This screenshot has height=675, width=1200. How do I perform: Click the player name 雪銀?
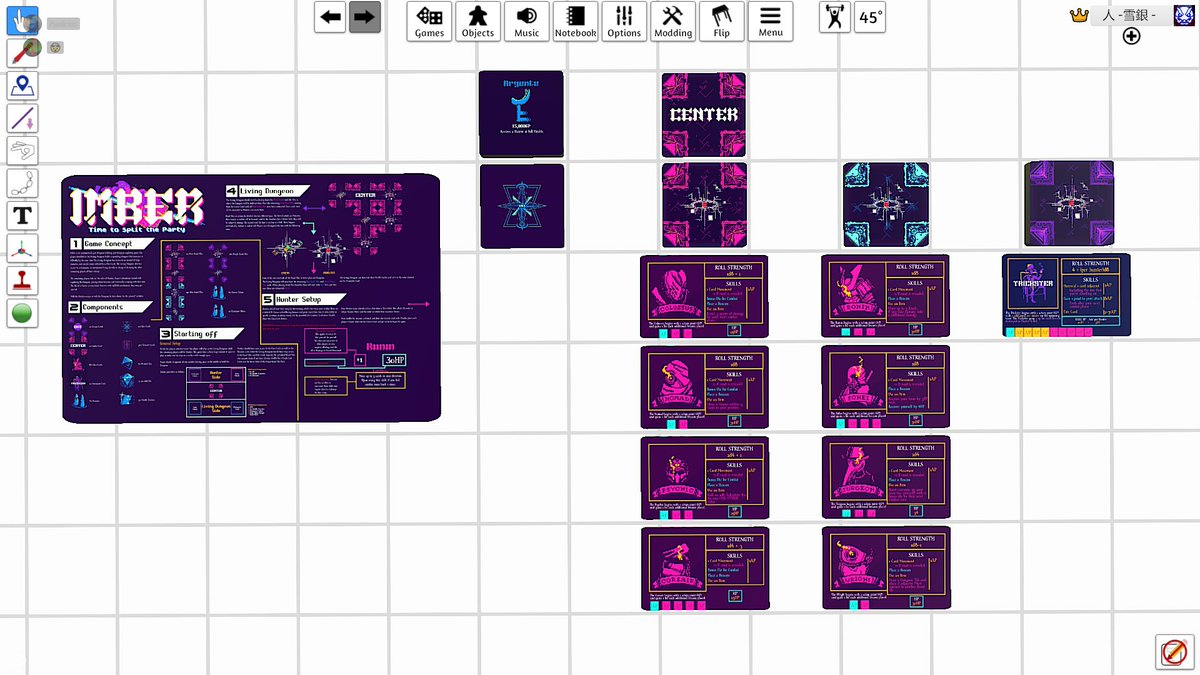coord(1130,15)
